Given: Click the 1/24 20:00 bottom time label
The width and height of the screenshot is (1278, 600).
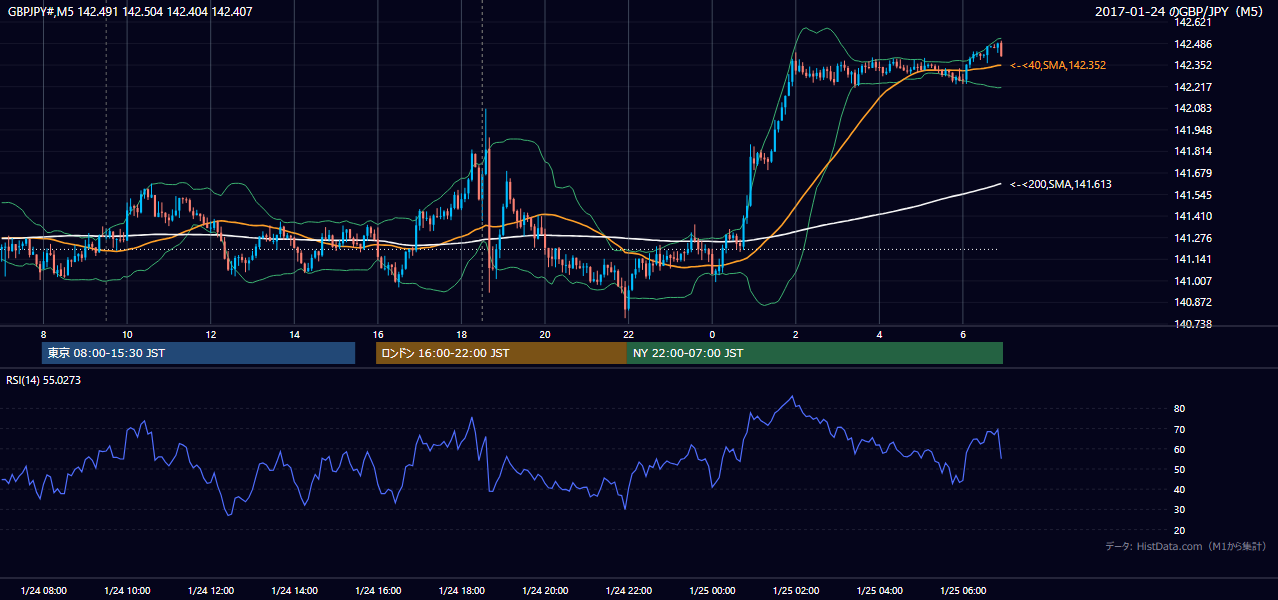Looking at the screenshot, I should click(x=545, y=591).
